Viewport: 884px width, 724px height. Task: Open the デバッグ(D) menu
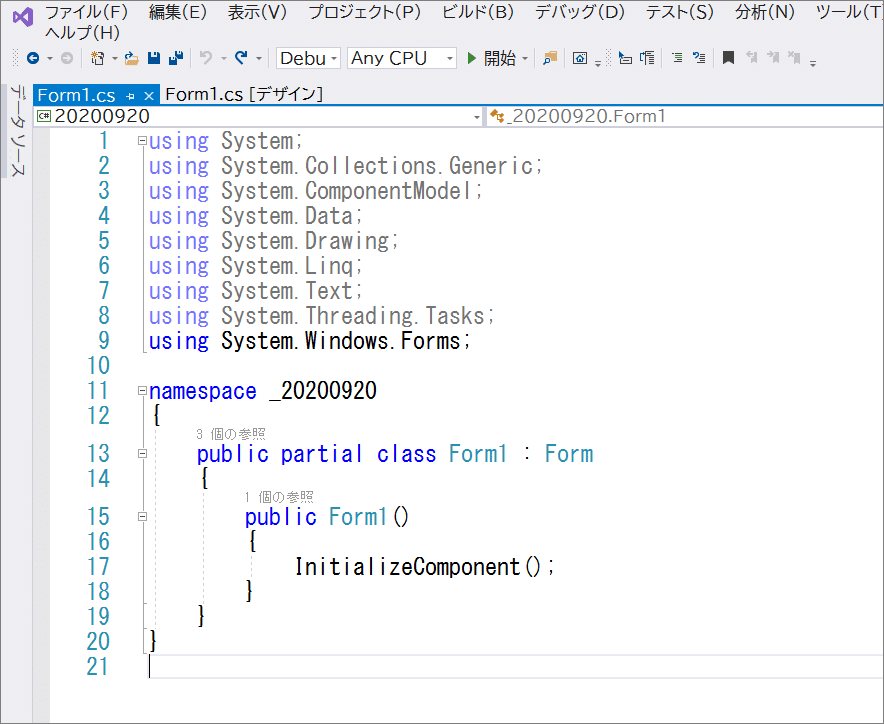580,12
